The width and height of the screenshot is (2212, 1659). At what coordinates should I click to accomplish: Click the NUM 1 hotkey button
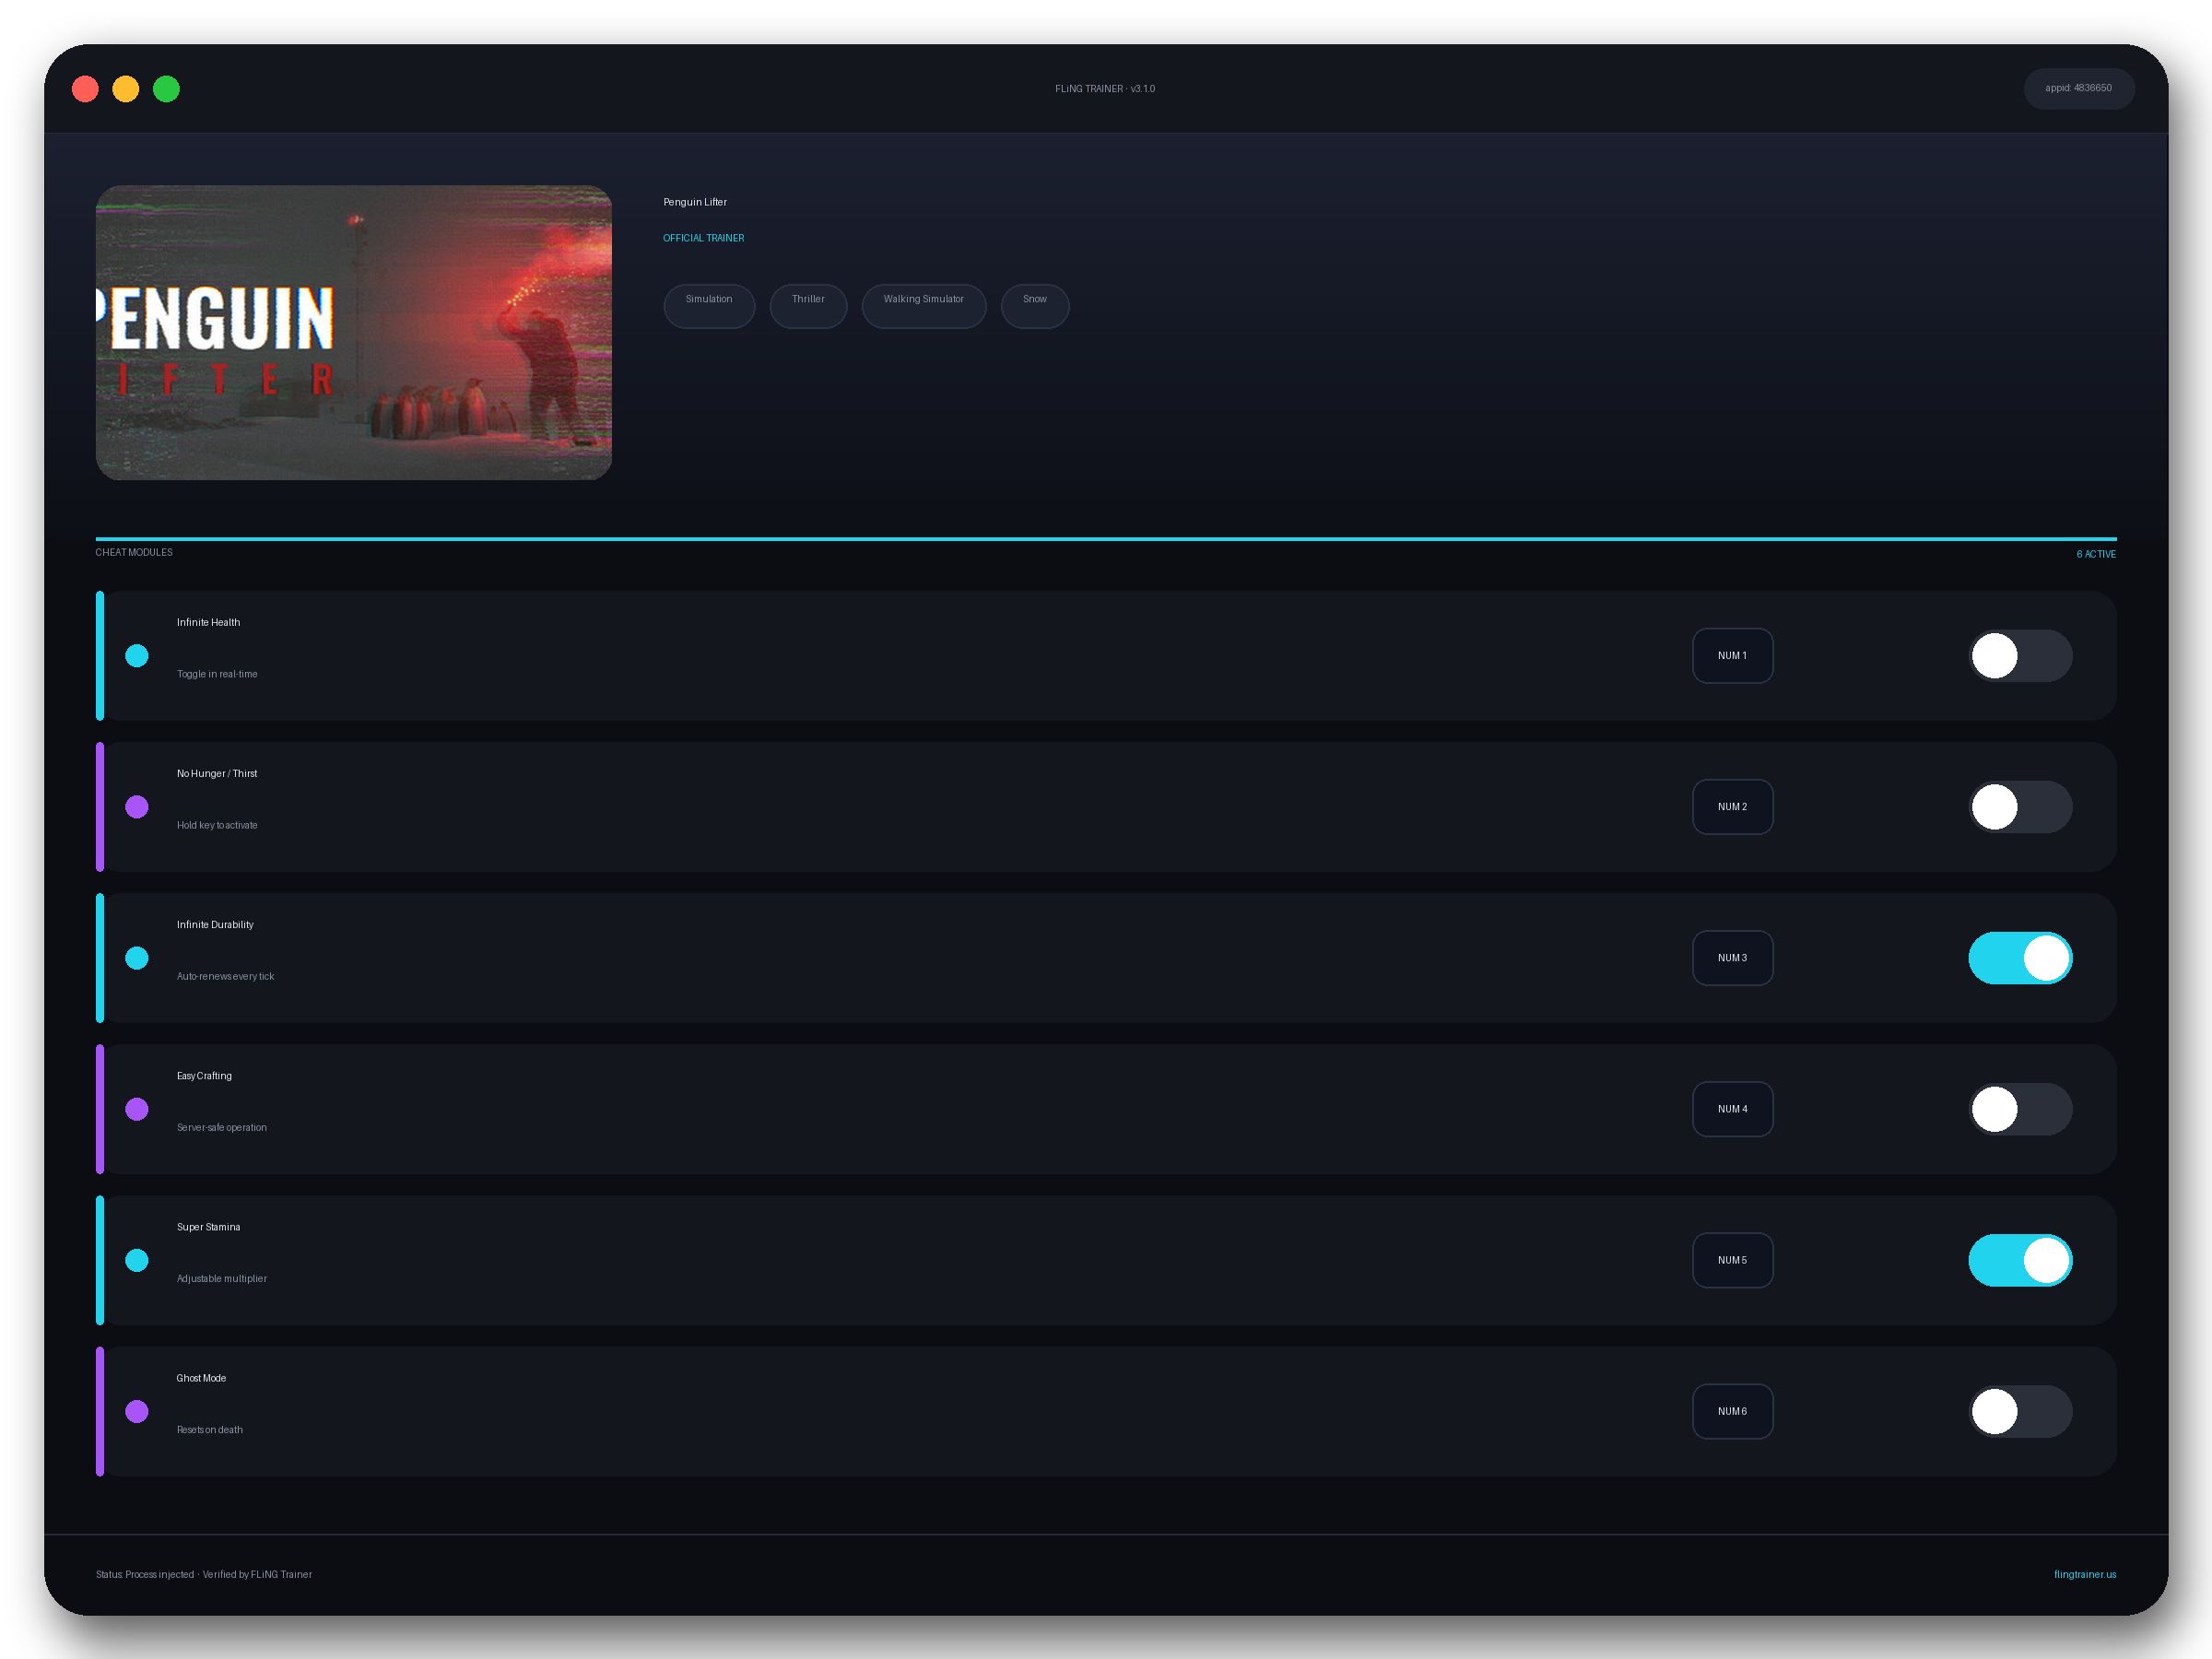[1732, 656]
